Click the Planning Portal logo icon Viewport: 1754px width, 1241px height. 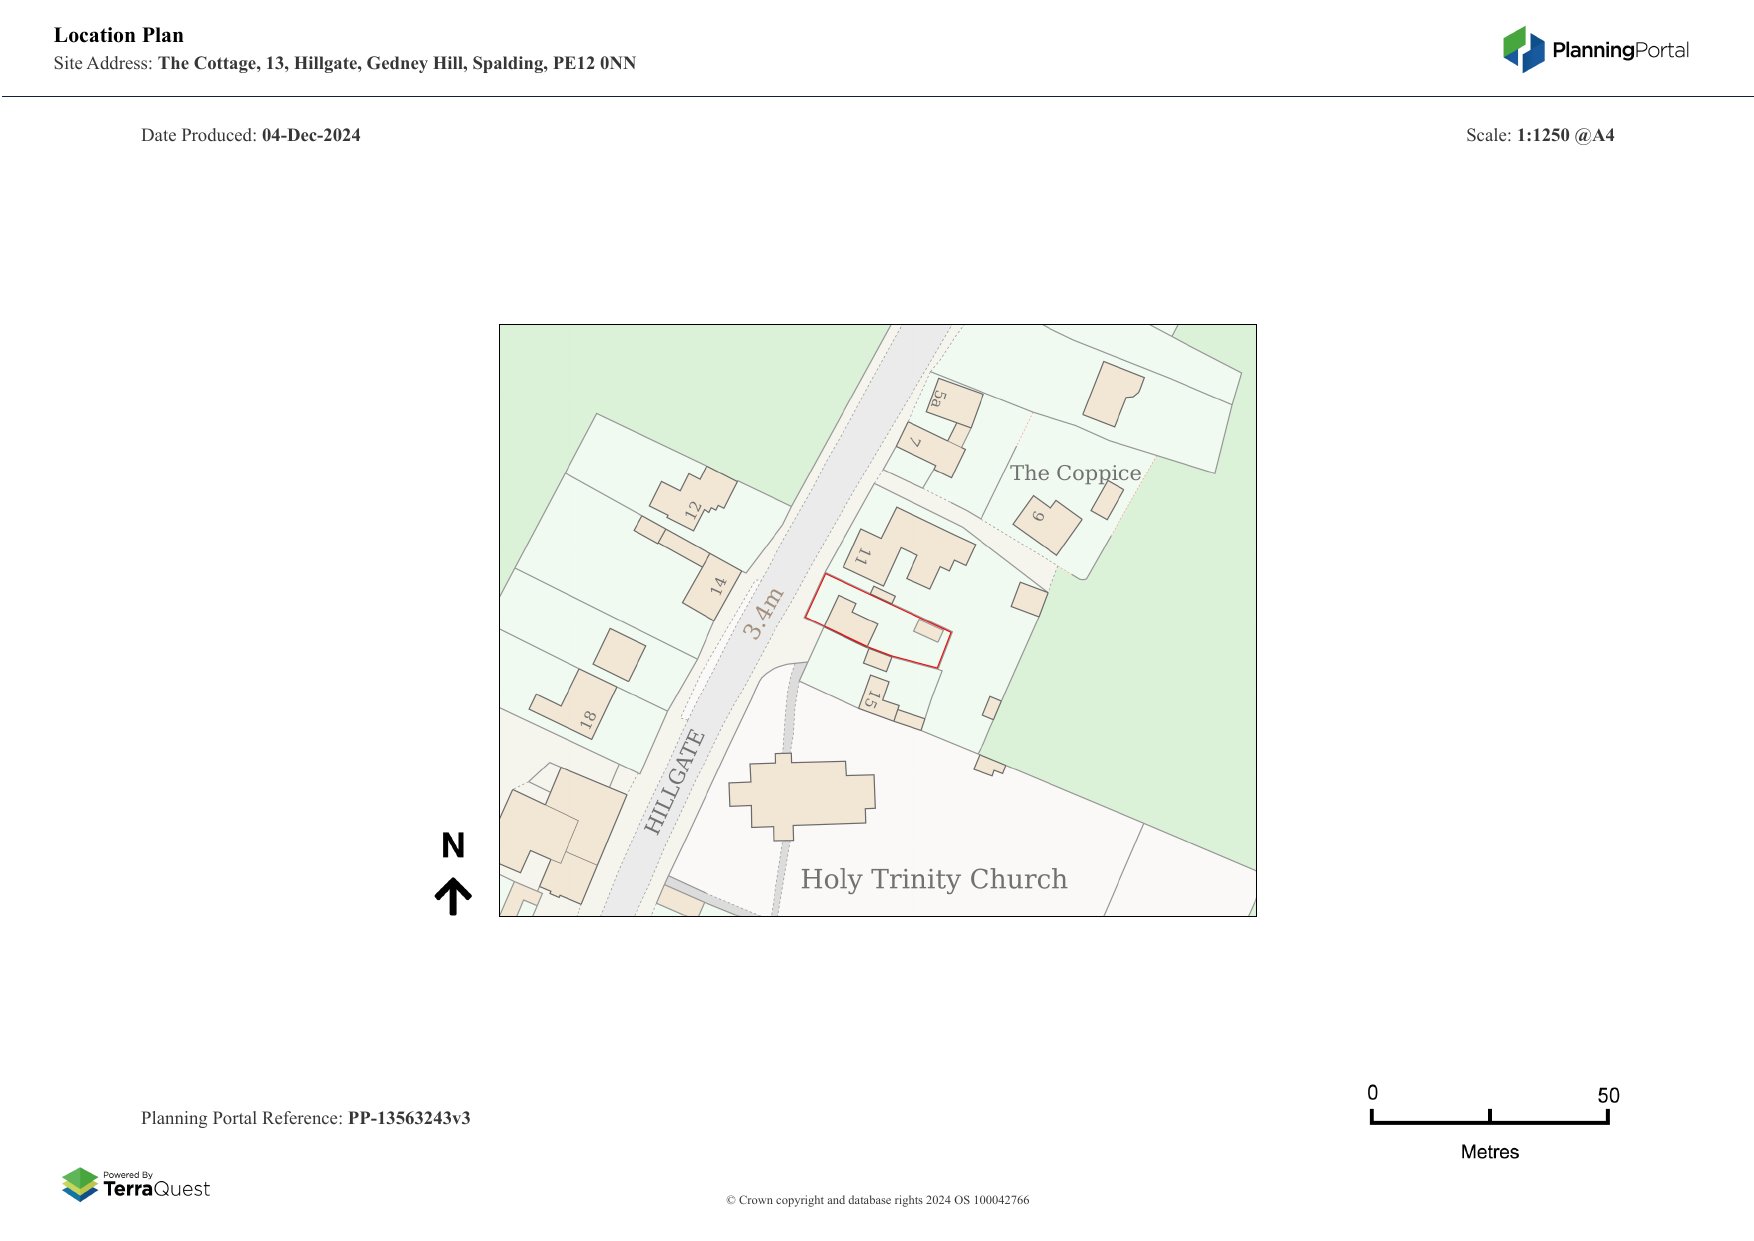[x=1523, y=49]
